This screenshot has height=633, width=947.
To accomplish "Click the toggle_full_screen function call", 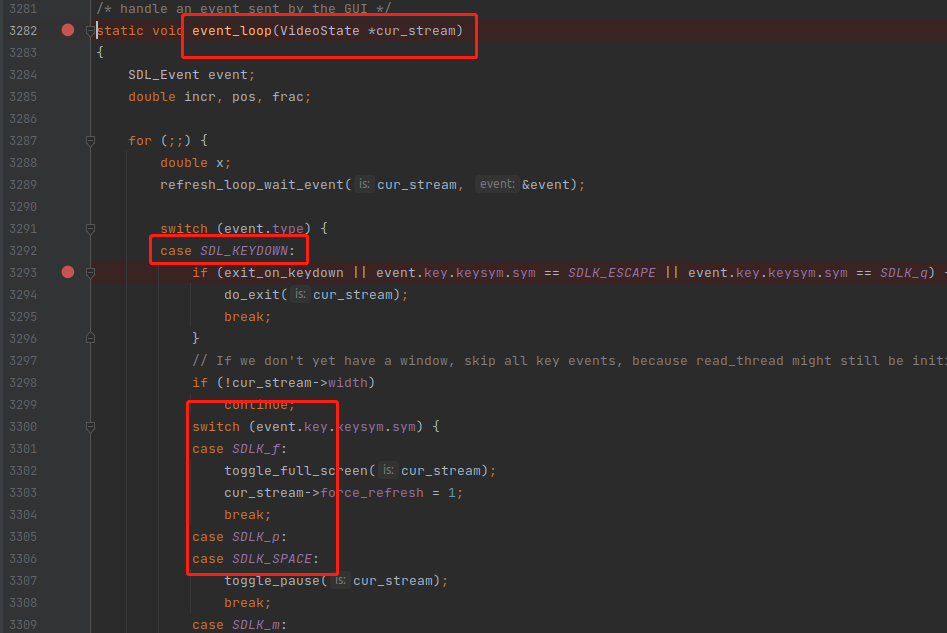I will pyautogui.click(x=298, y=471).
